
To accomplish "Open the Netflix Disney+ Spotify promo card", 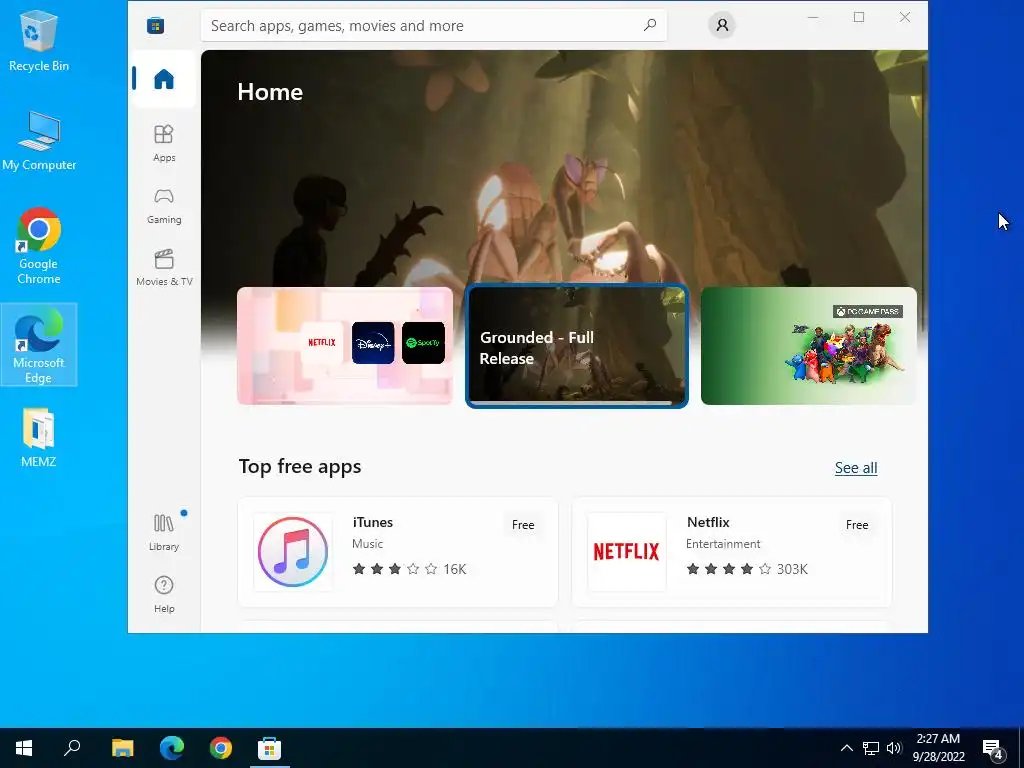I will coord(345,345).
